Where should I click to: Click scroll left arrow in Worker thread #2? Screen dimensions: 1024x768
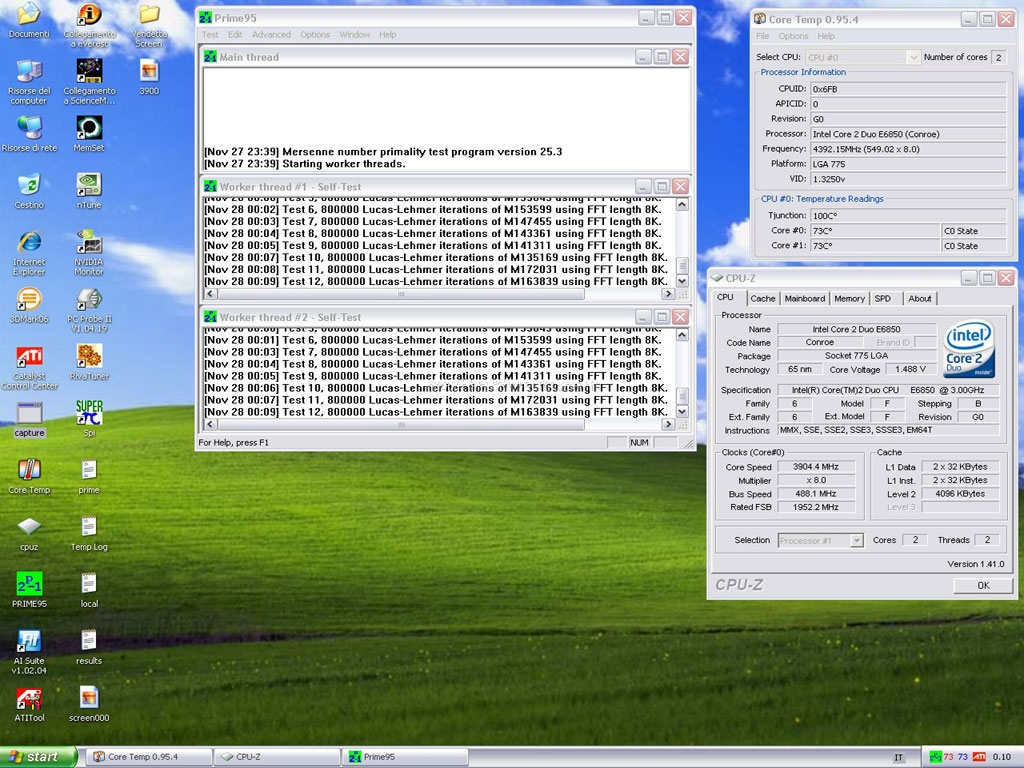click(210, 424)
